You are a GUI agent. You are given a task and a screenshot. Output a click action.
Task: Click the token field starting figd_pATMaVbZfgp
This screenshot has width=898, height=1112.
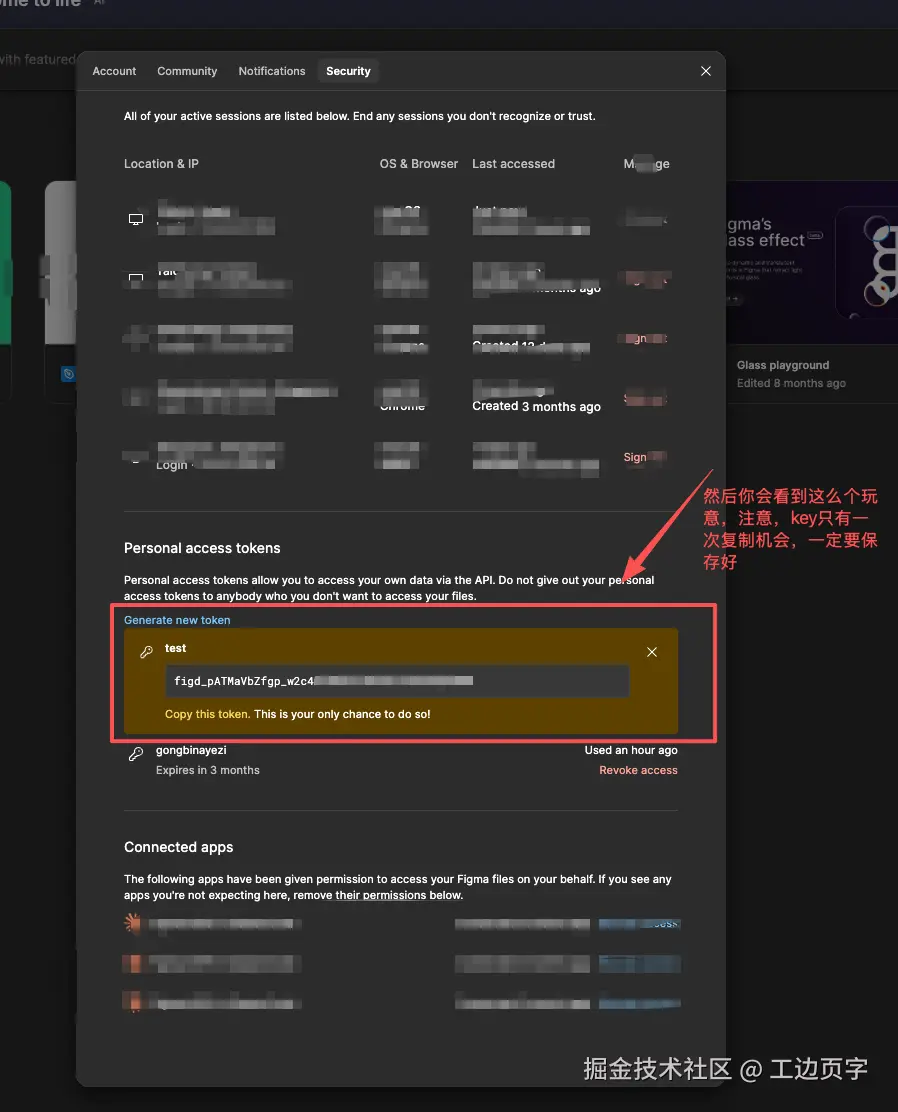[397, 681]
